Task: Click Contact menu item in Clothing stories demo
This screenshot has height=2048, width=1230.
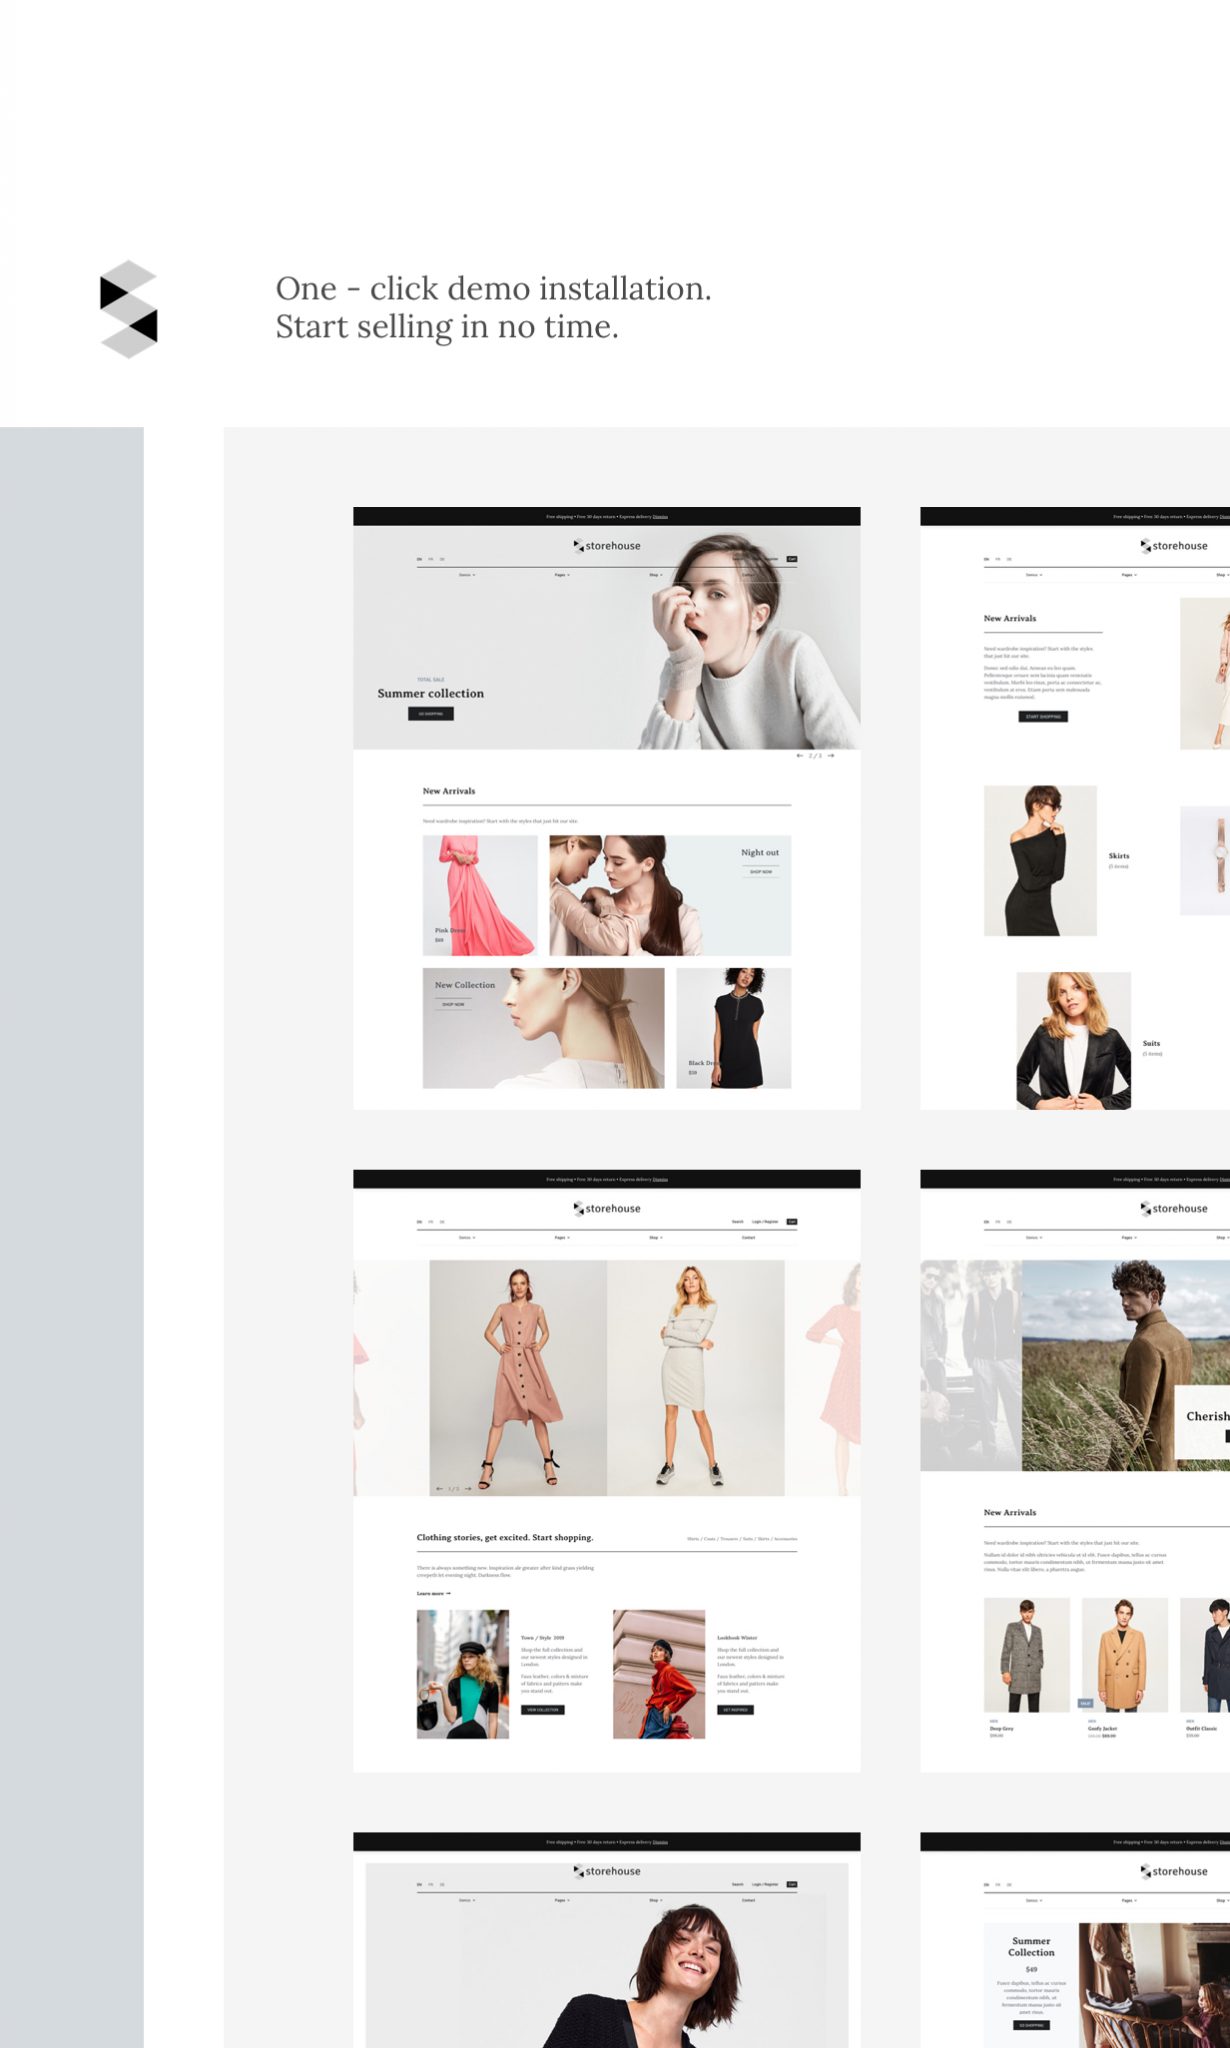Action: click(748, 1238)
